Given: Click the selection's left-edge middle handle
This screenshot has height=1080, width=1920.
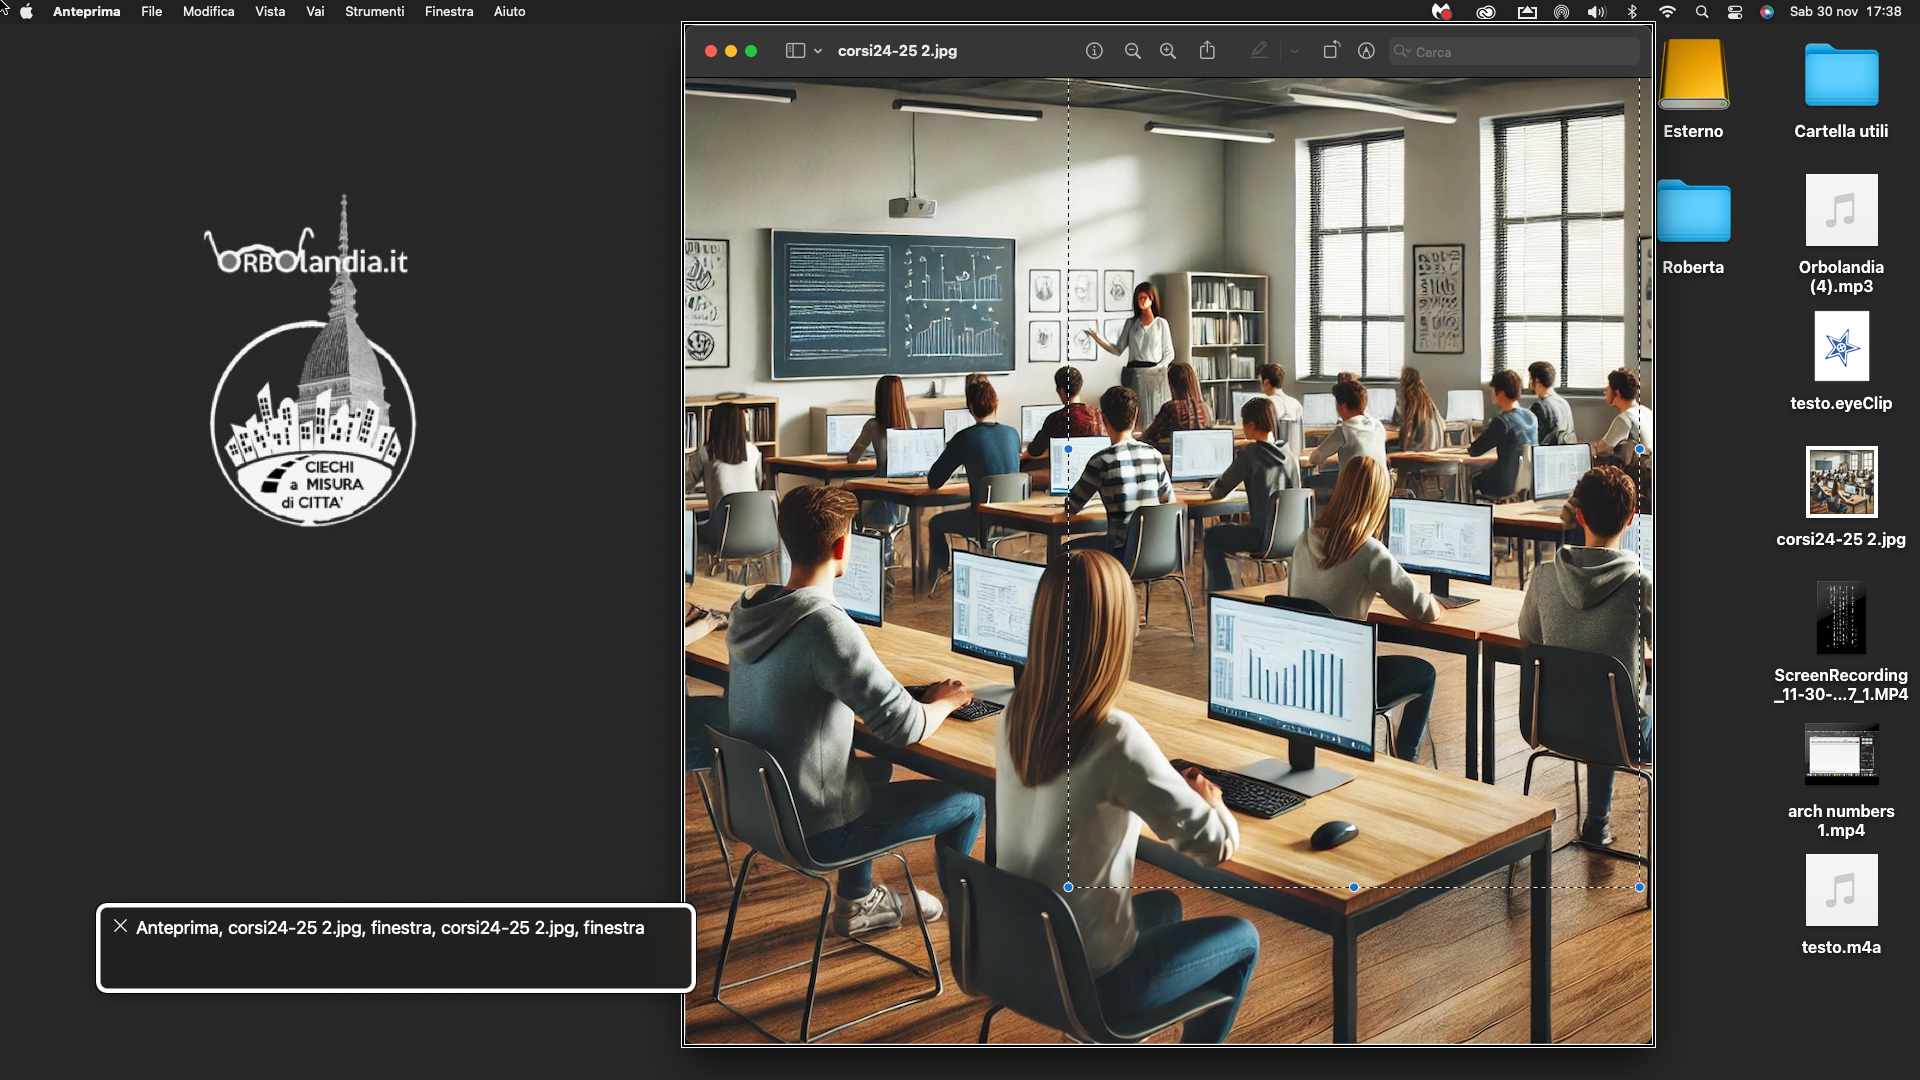Looking at the screenshot, I should (x=1068, y=449).
